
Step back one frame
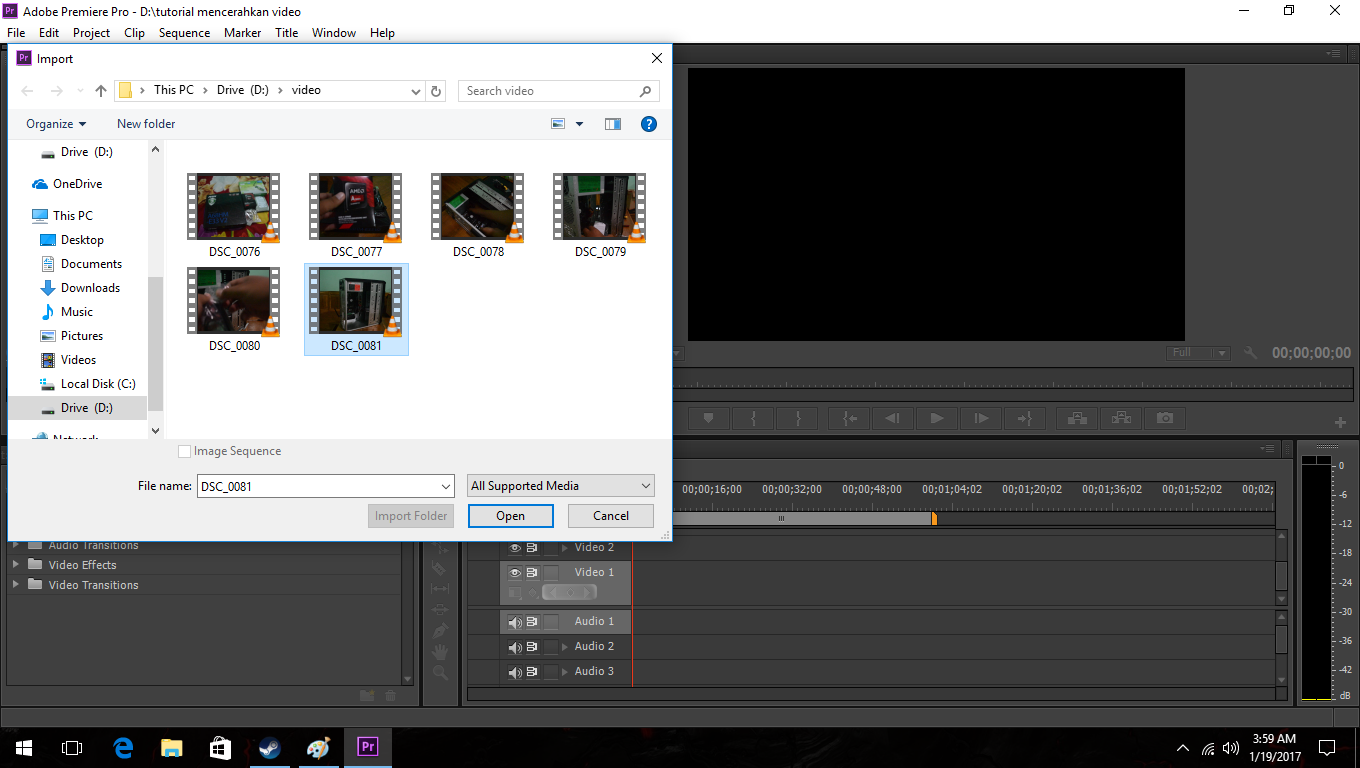[x=893, y=419]
